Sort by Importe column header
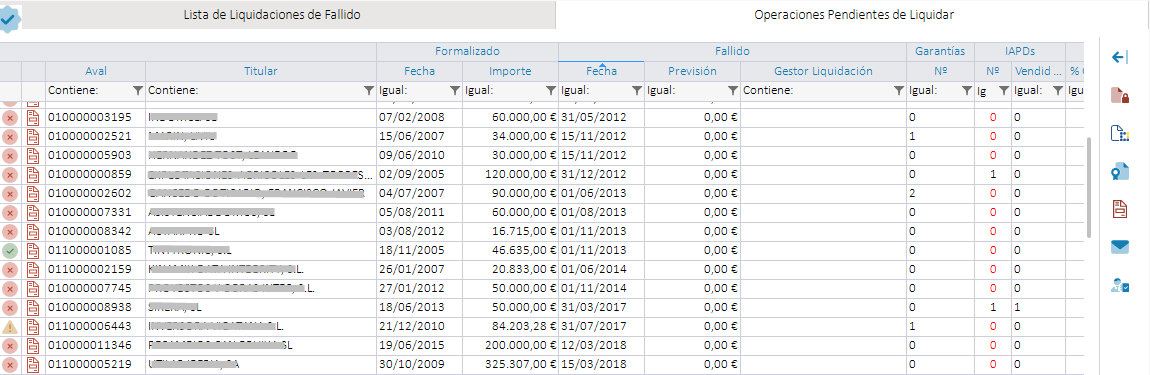 tap(510, 71)
